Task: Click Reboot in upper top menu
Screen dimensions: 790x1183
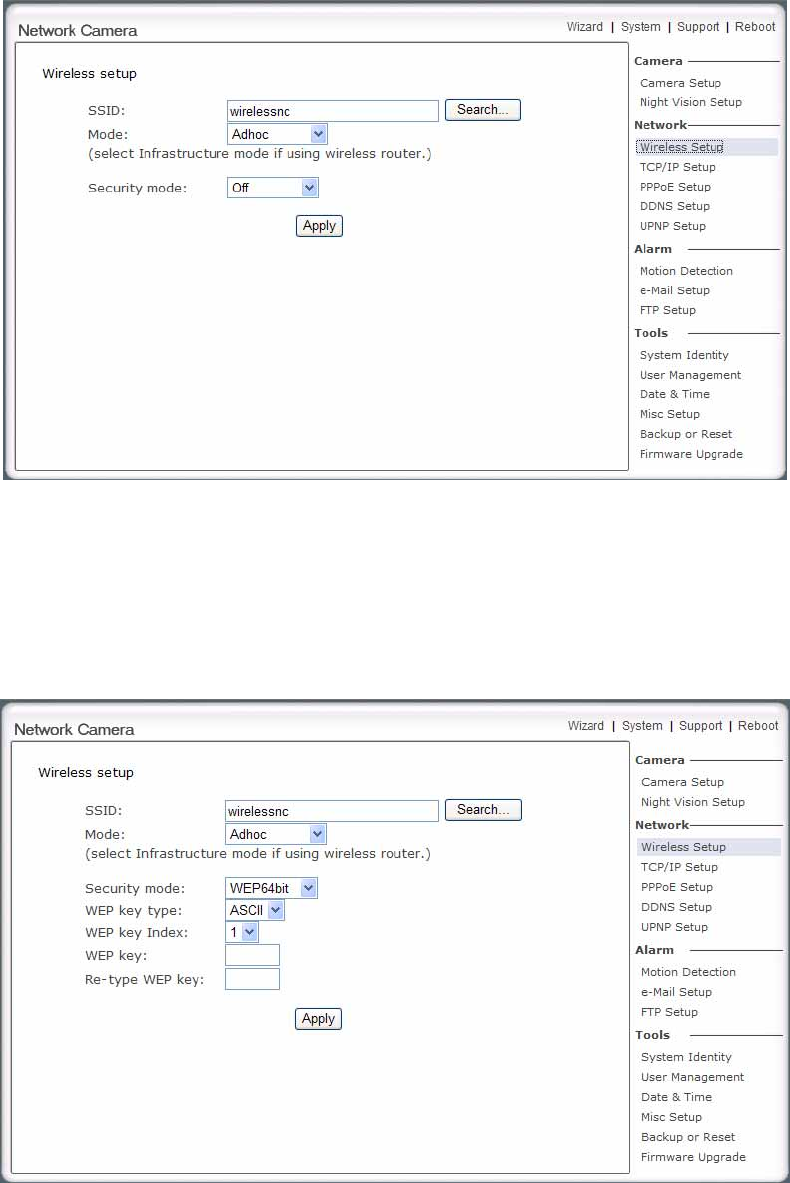Action: (x=755, y=27)
